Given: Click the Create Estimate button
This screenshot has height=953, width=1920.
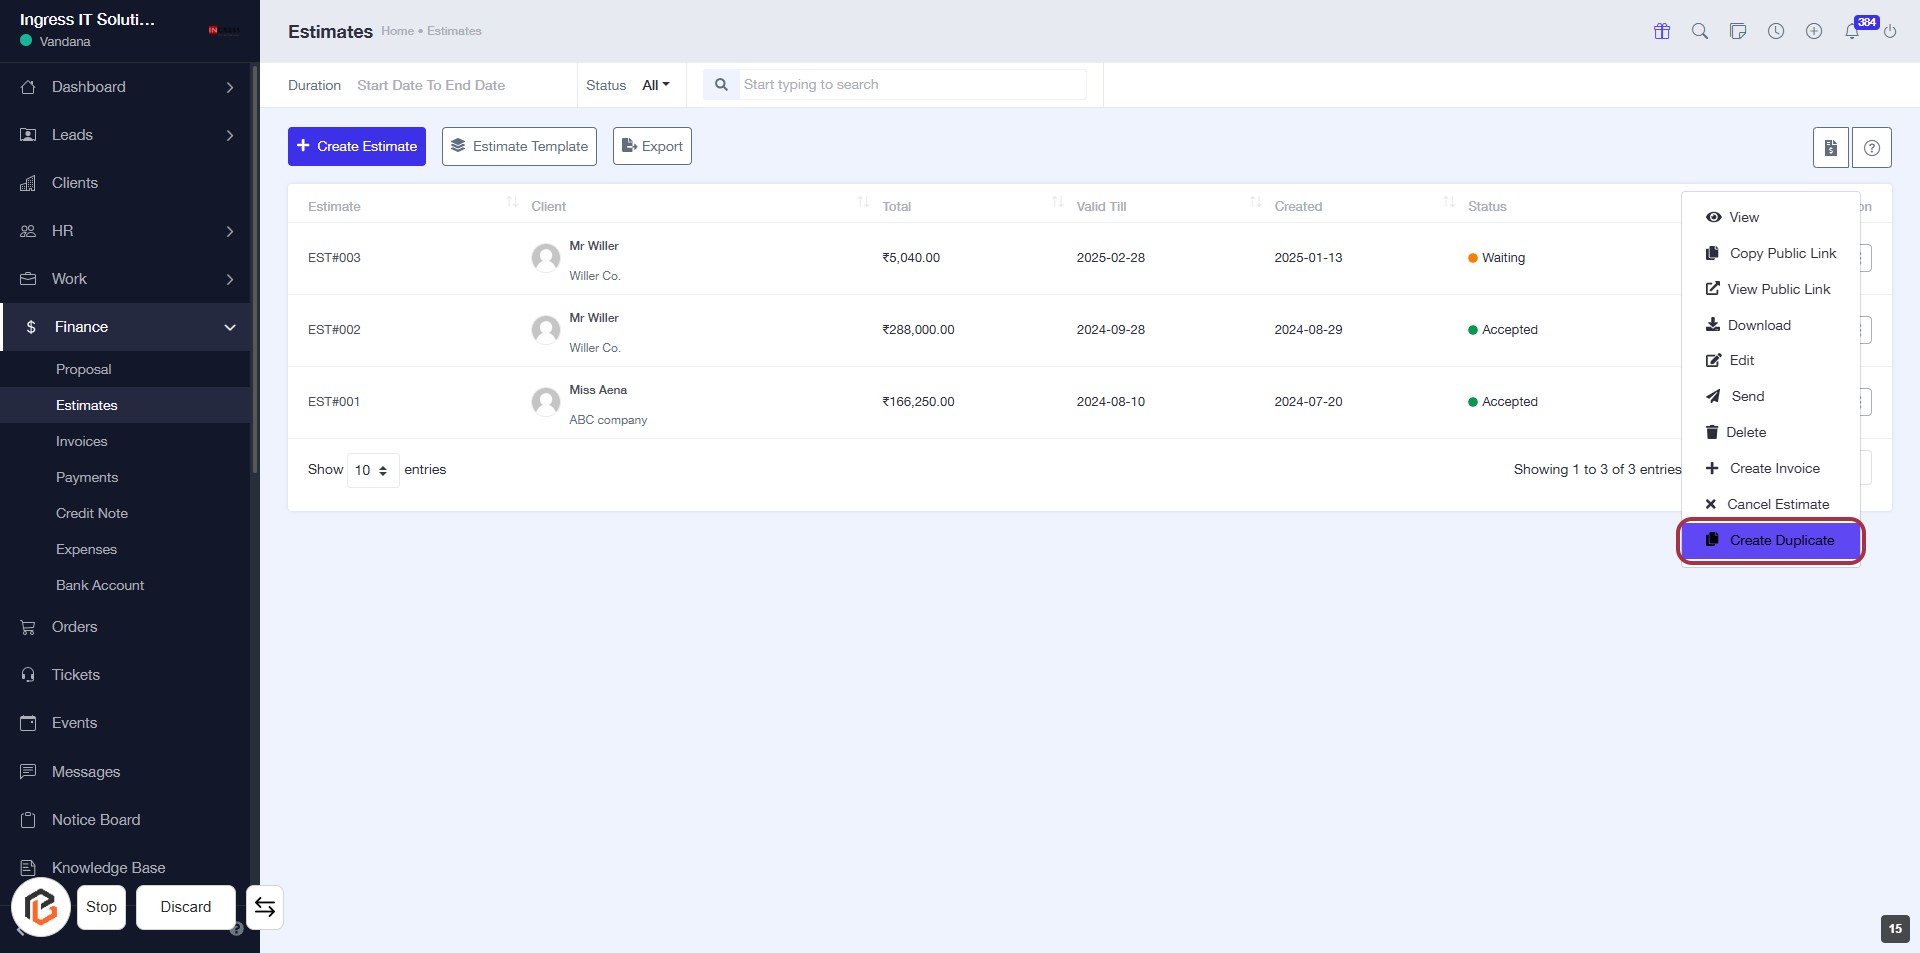Looking at the screenshot, I should [357, 146].
